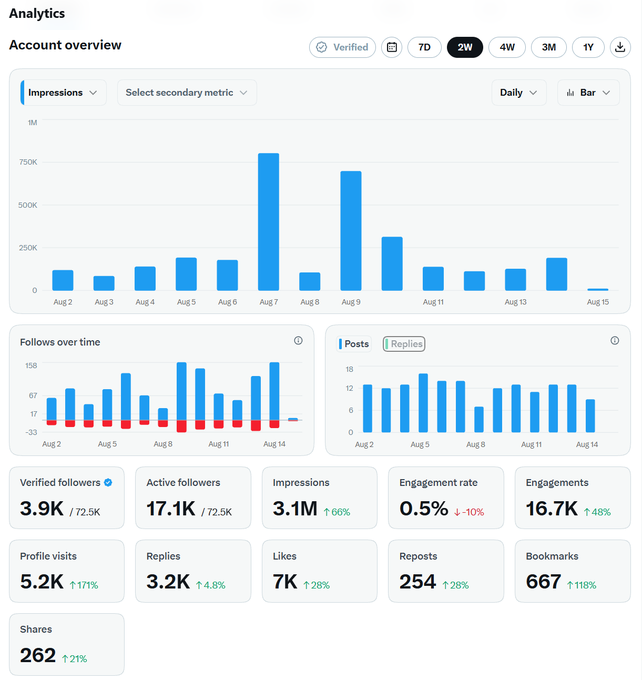Switch to the 1Y time range

coord(588,47)
